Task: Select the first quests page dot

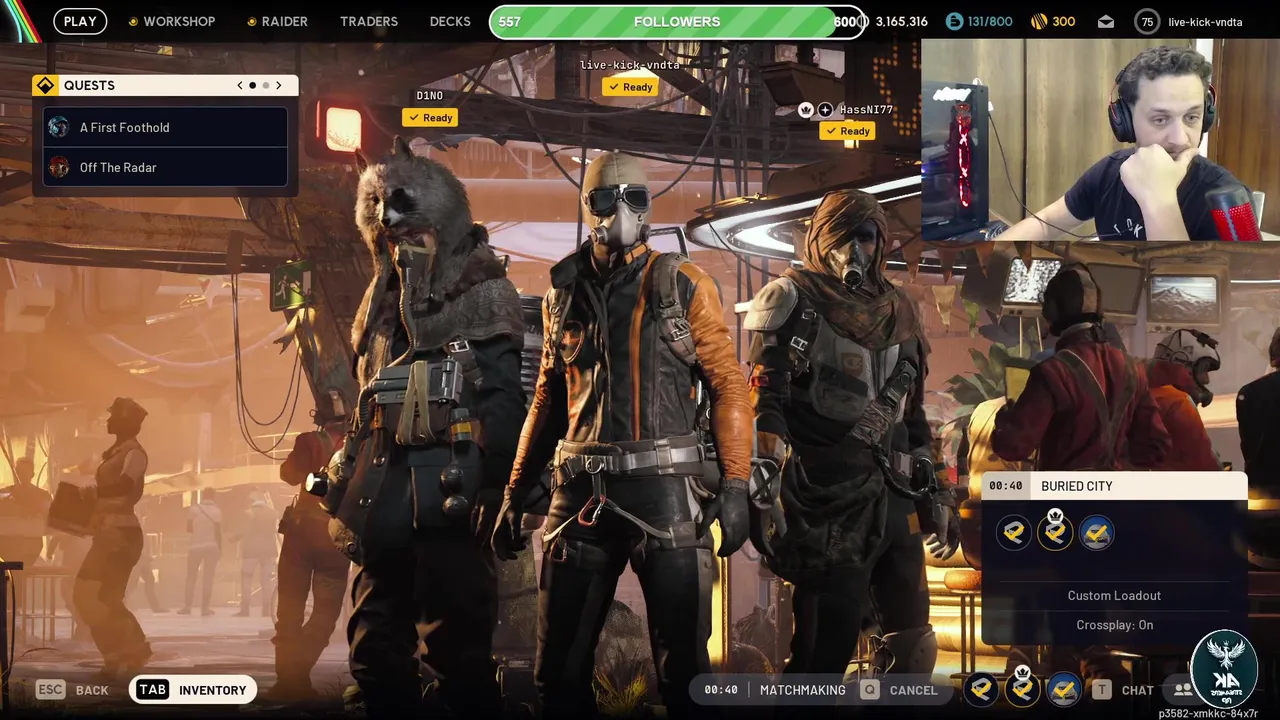Action: [x=252, y=85]
